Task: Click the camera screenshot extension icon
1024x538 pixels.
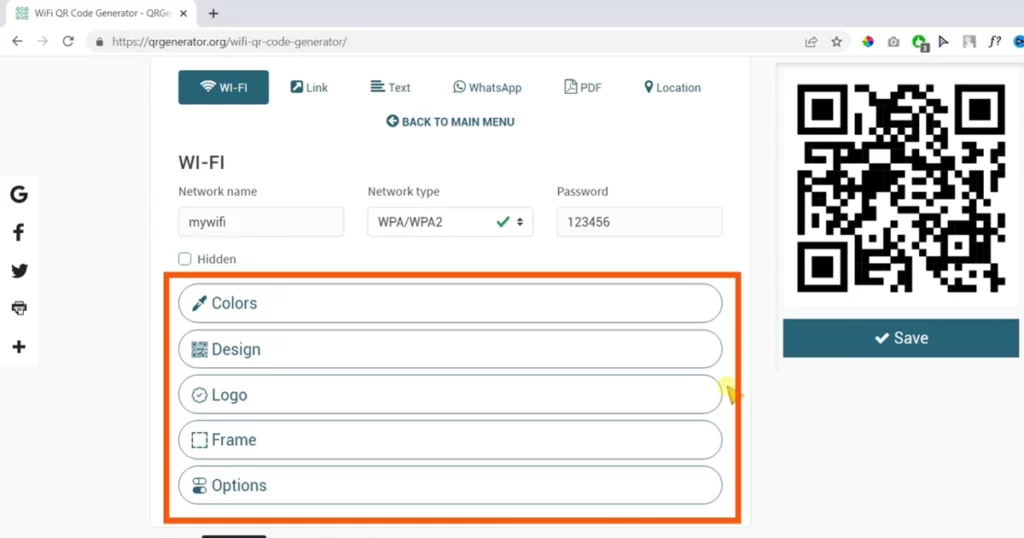Action: pos(893,42)
